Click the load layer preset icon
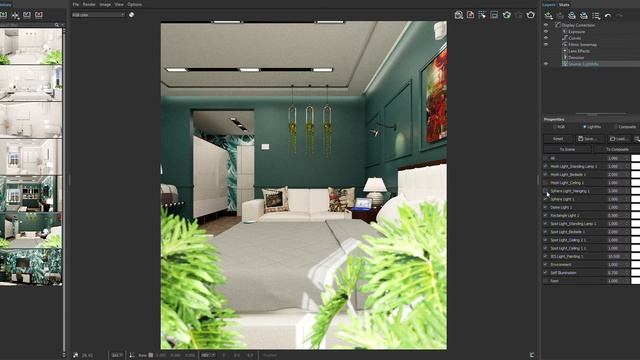The width and height of the screenshot is (640, 360). [584, 16]
